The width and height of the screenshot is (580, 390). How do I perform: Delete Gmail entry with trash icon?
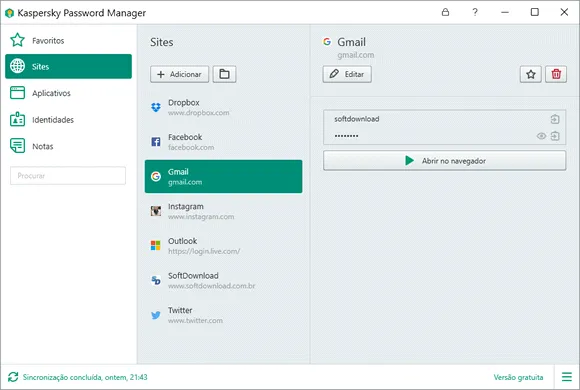coord(556,74)
